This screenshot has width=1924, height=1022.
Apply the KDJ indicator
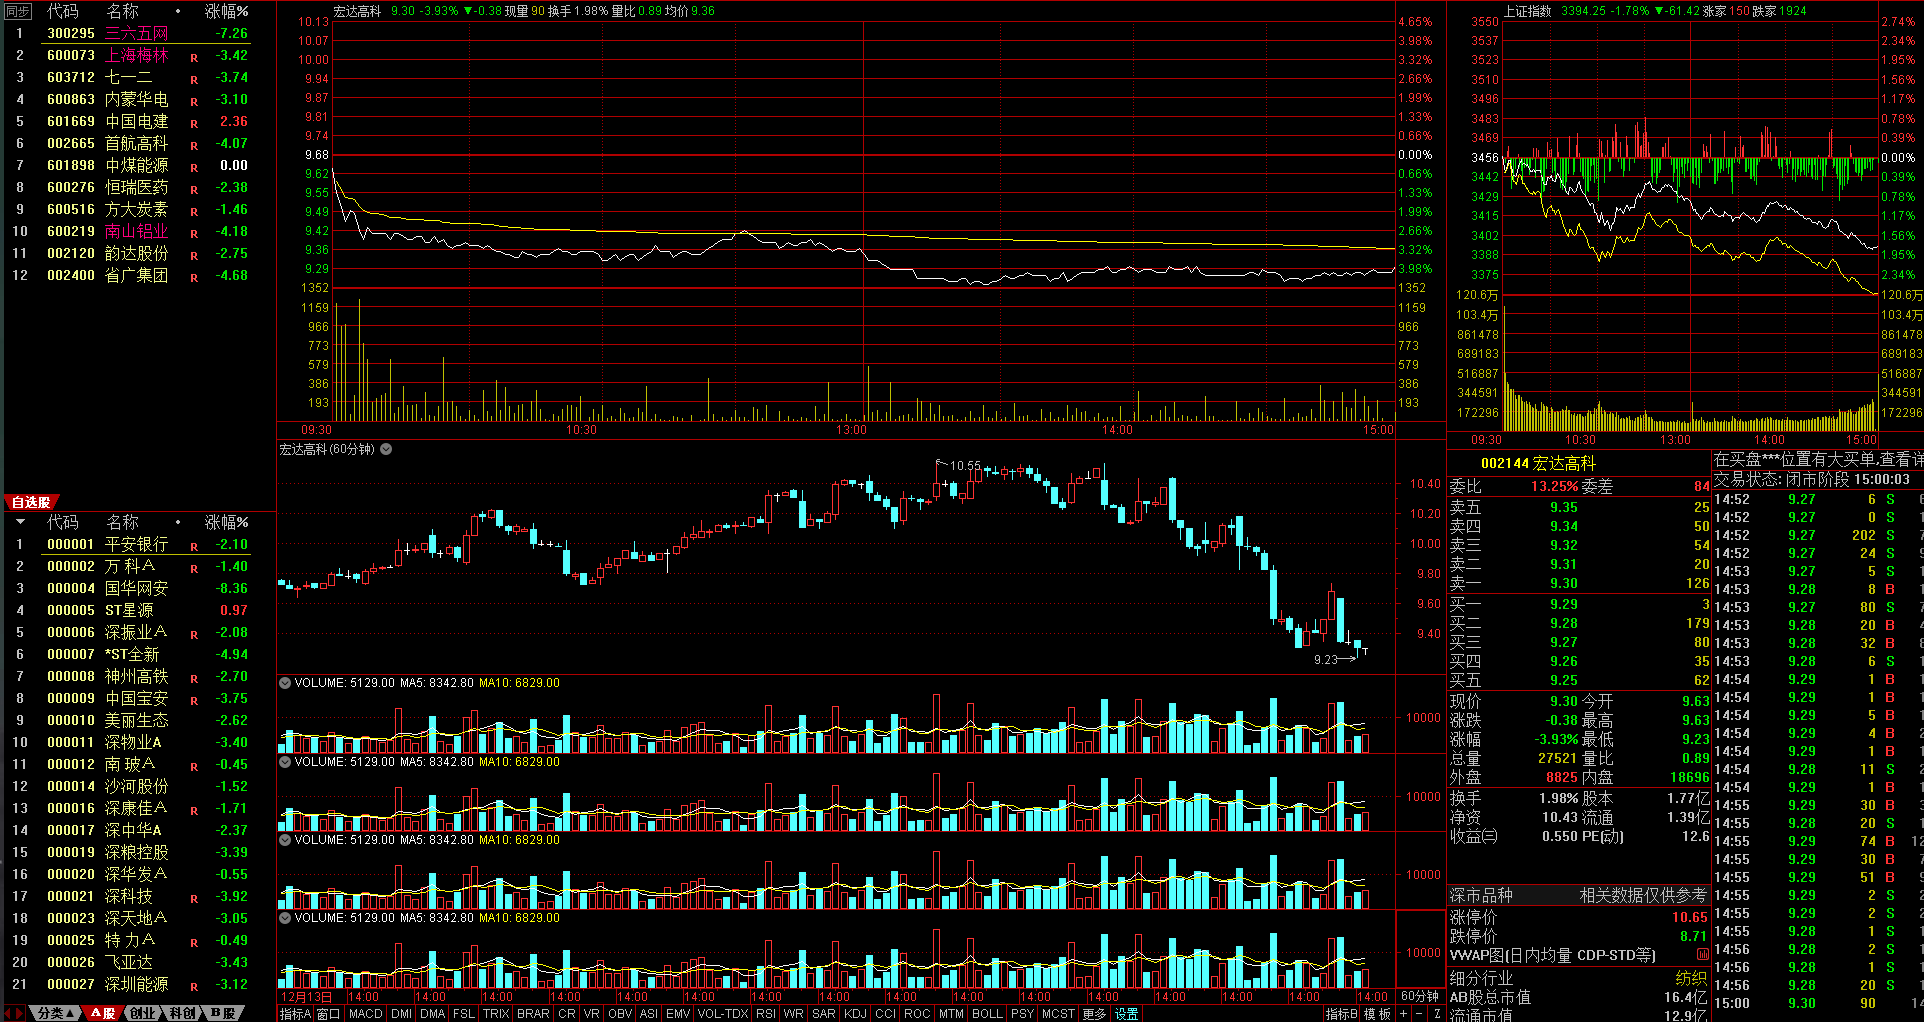coord(855,1013)
